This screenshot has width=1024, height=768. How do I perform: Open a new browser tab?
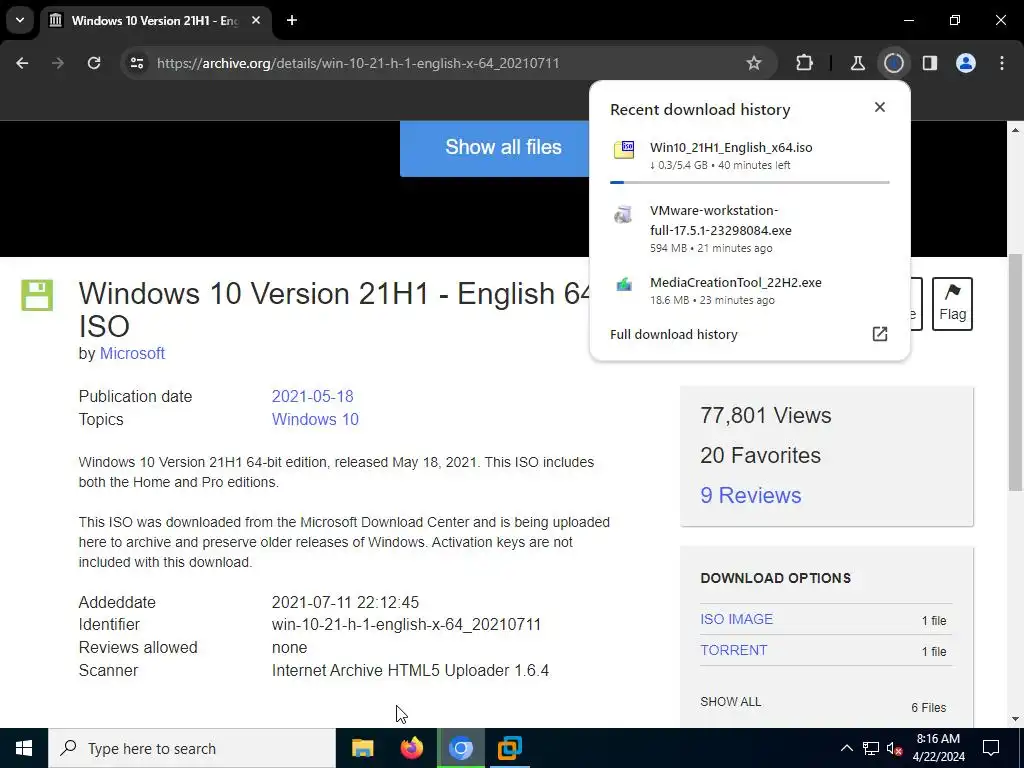[292, 20]
